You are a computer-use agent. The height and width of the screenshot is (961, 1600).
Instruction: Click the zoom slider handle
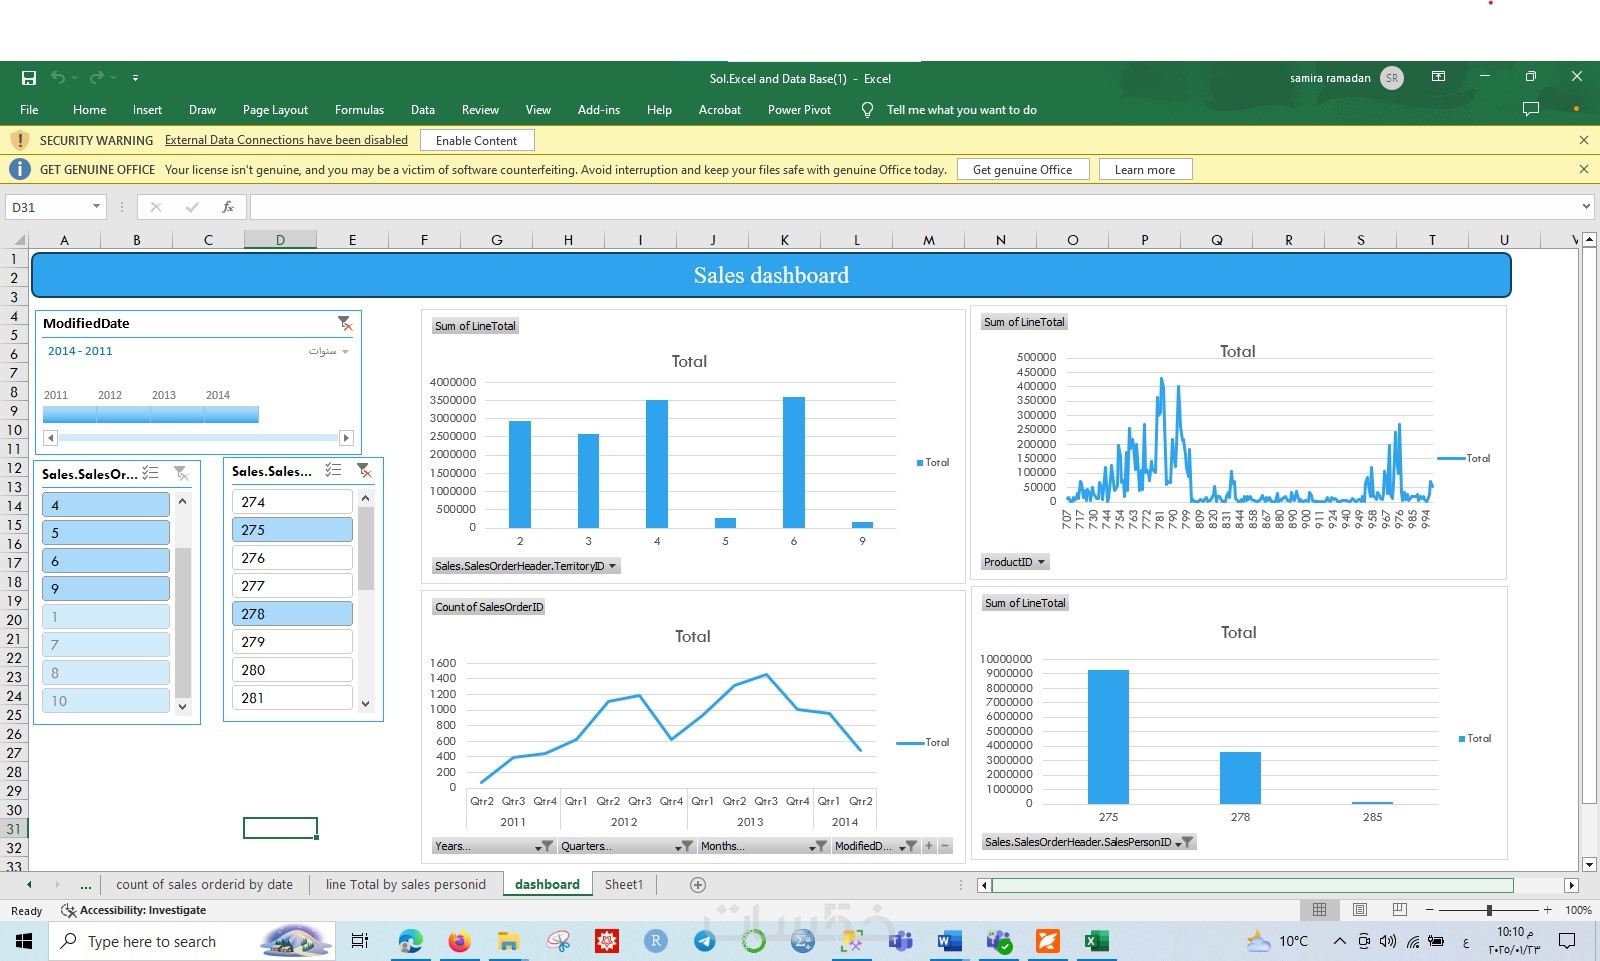1489,910
